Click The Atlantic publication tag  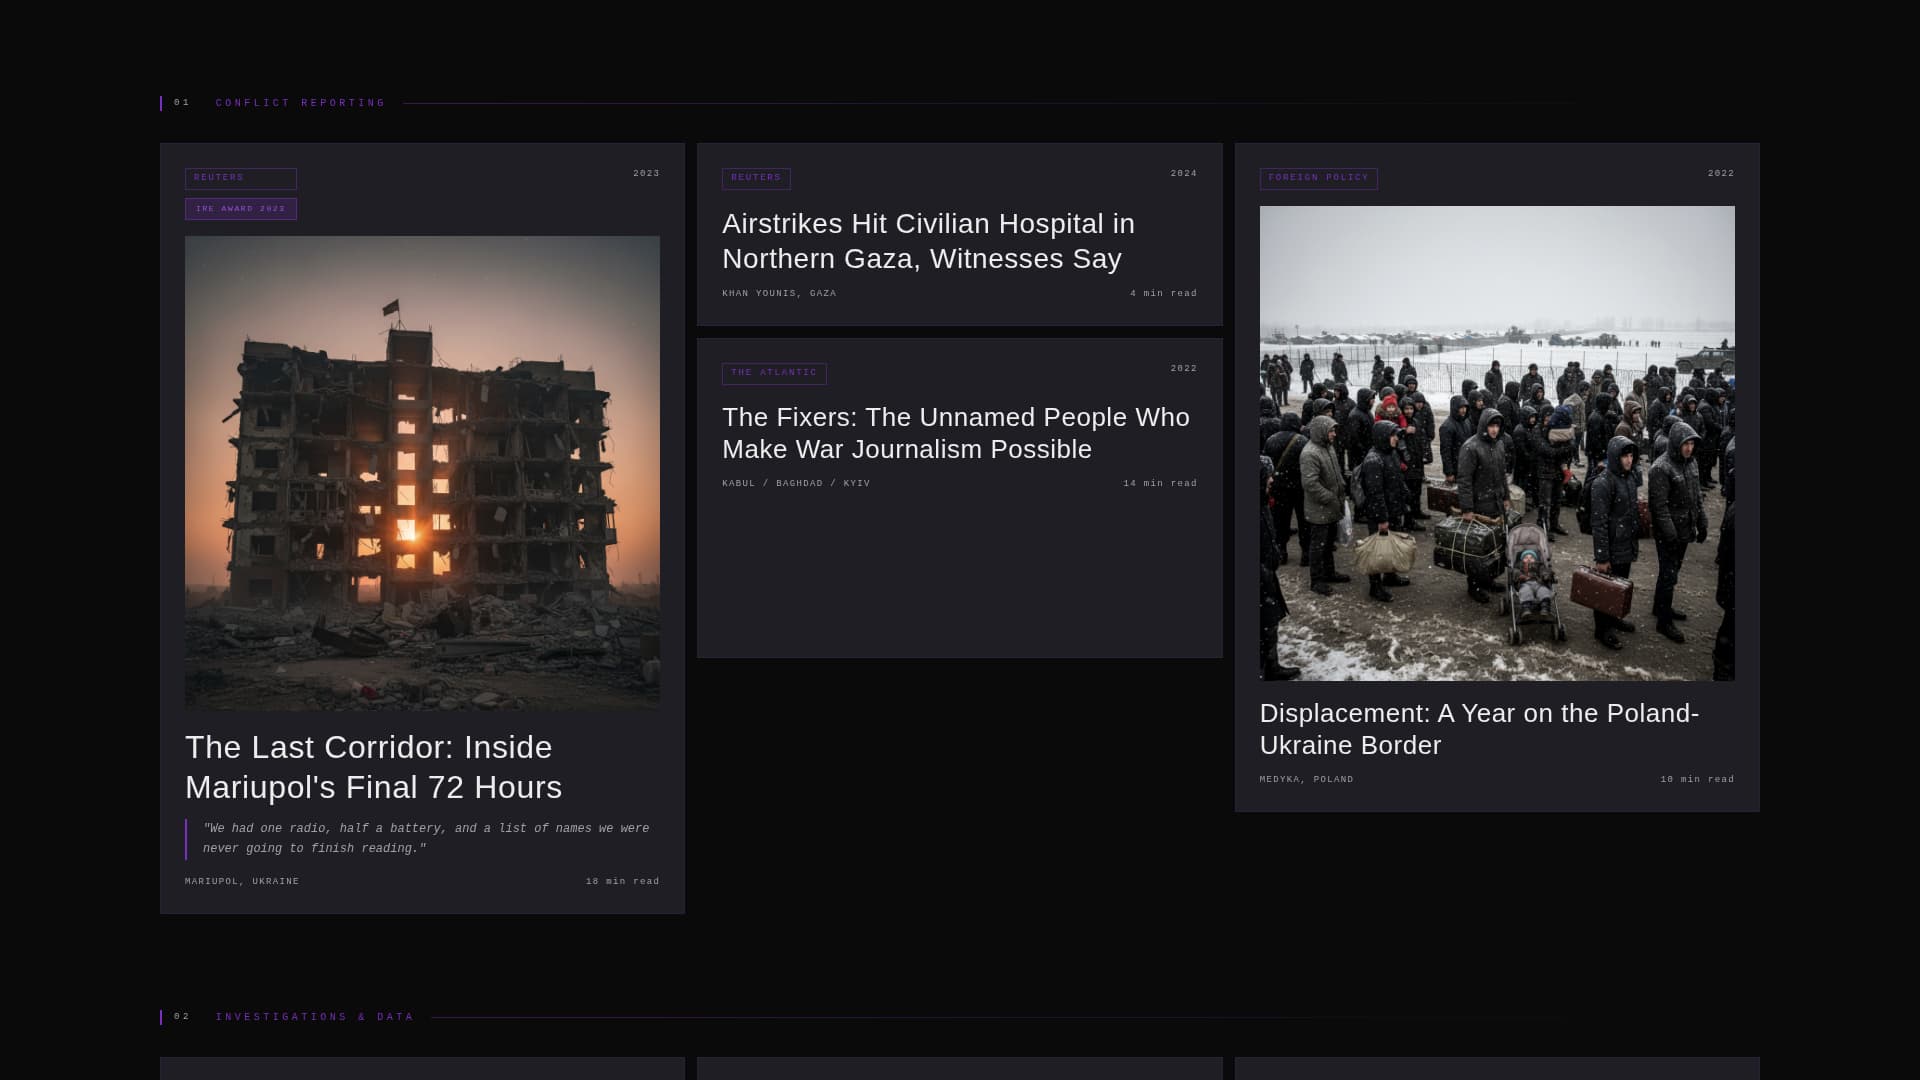(x=774, y=373)
